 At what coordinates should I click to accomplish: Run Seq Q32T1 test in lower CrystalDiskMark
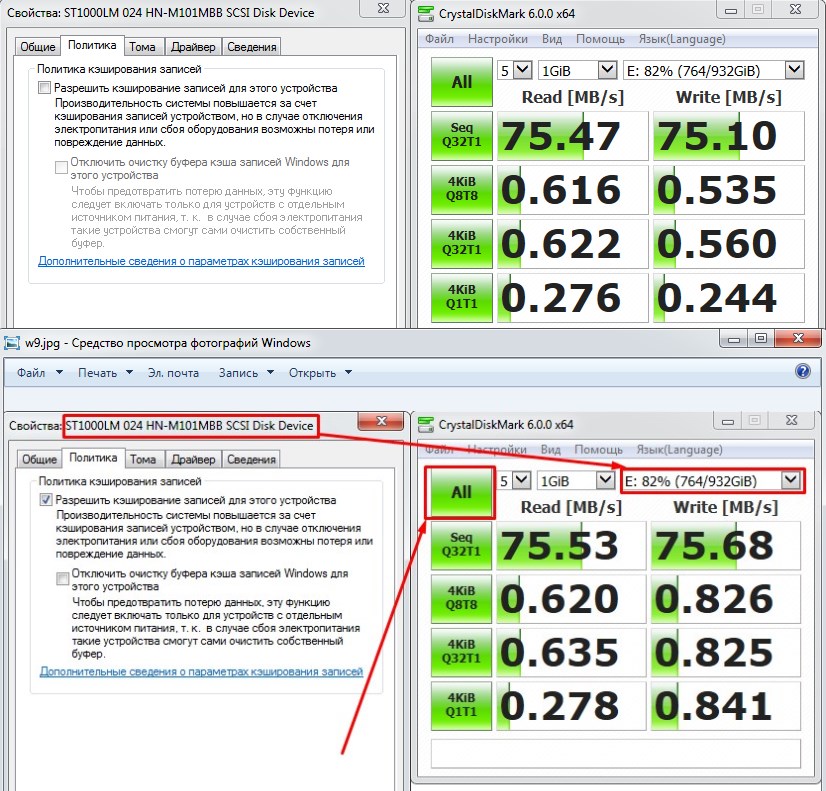click(x=460, y=545)
